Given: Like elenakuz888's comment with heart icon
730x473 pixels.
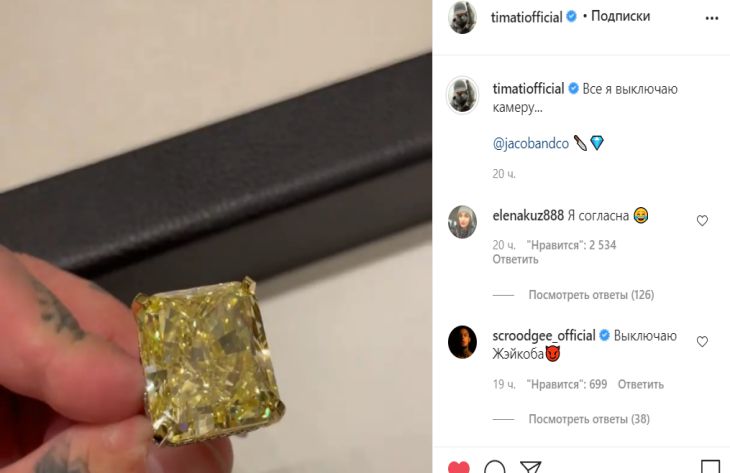Looking at the screenshot, I should (702, 220).
